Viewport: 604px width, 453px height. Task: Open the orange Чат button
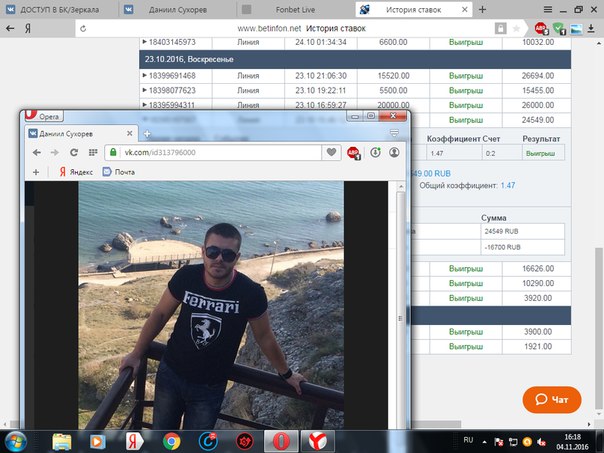pos(552,399)
